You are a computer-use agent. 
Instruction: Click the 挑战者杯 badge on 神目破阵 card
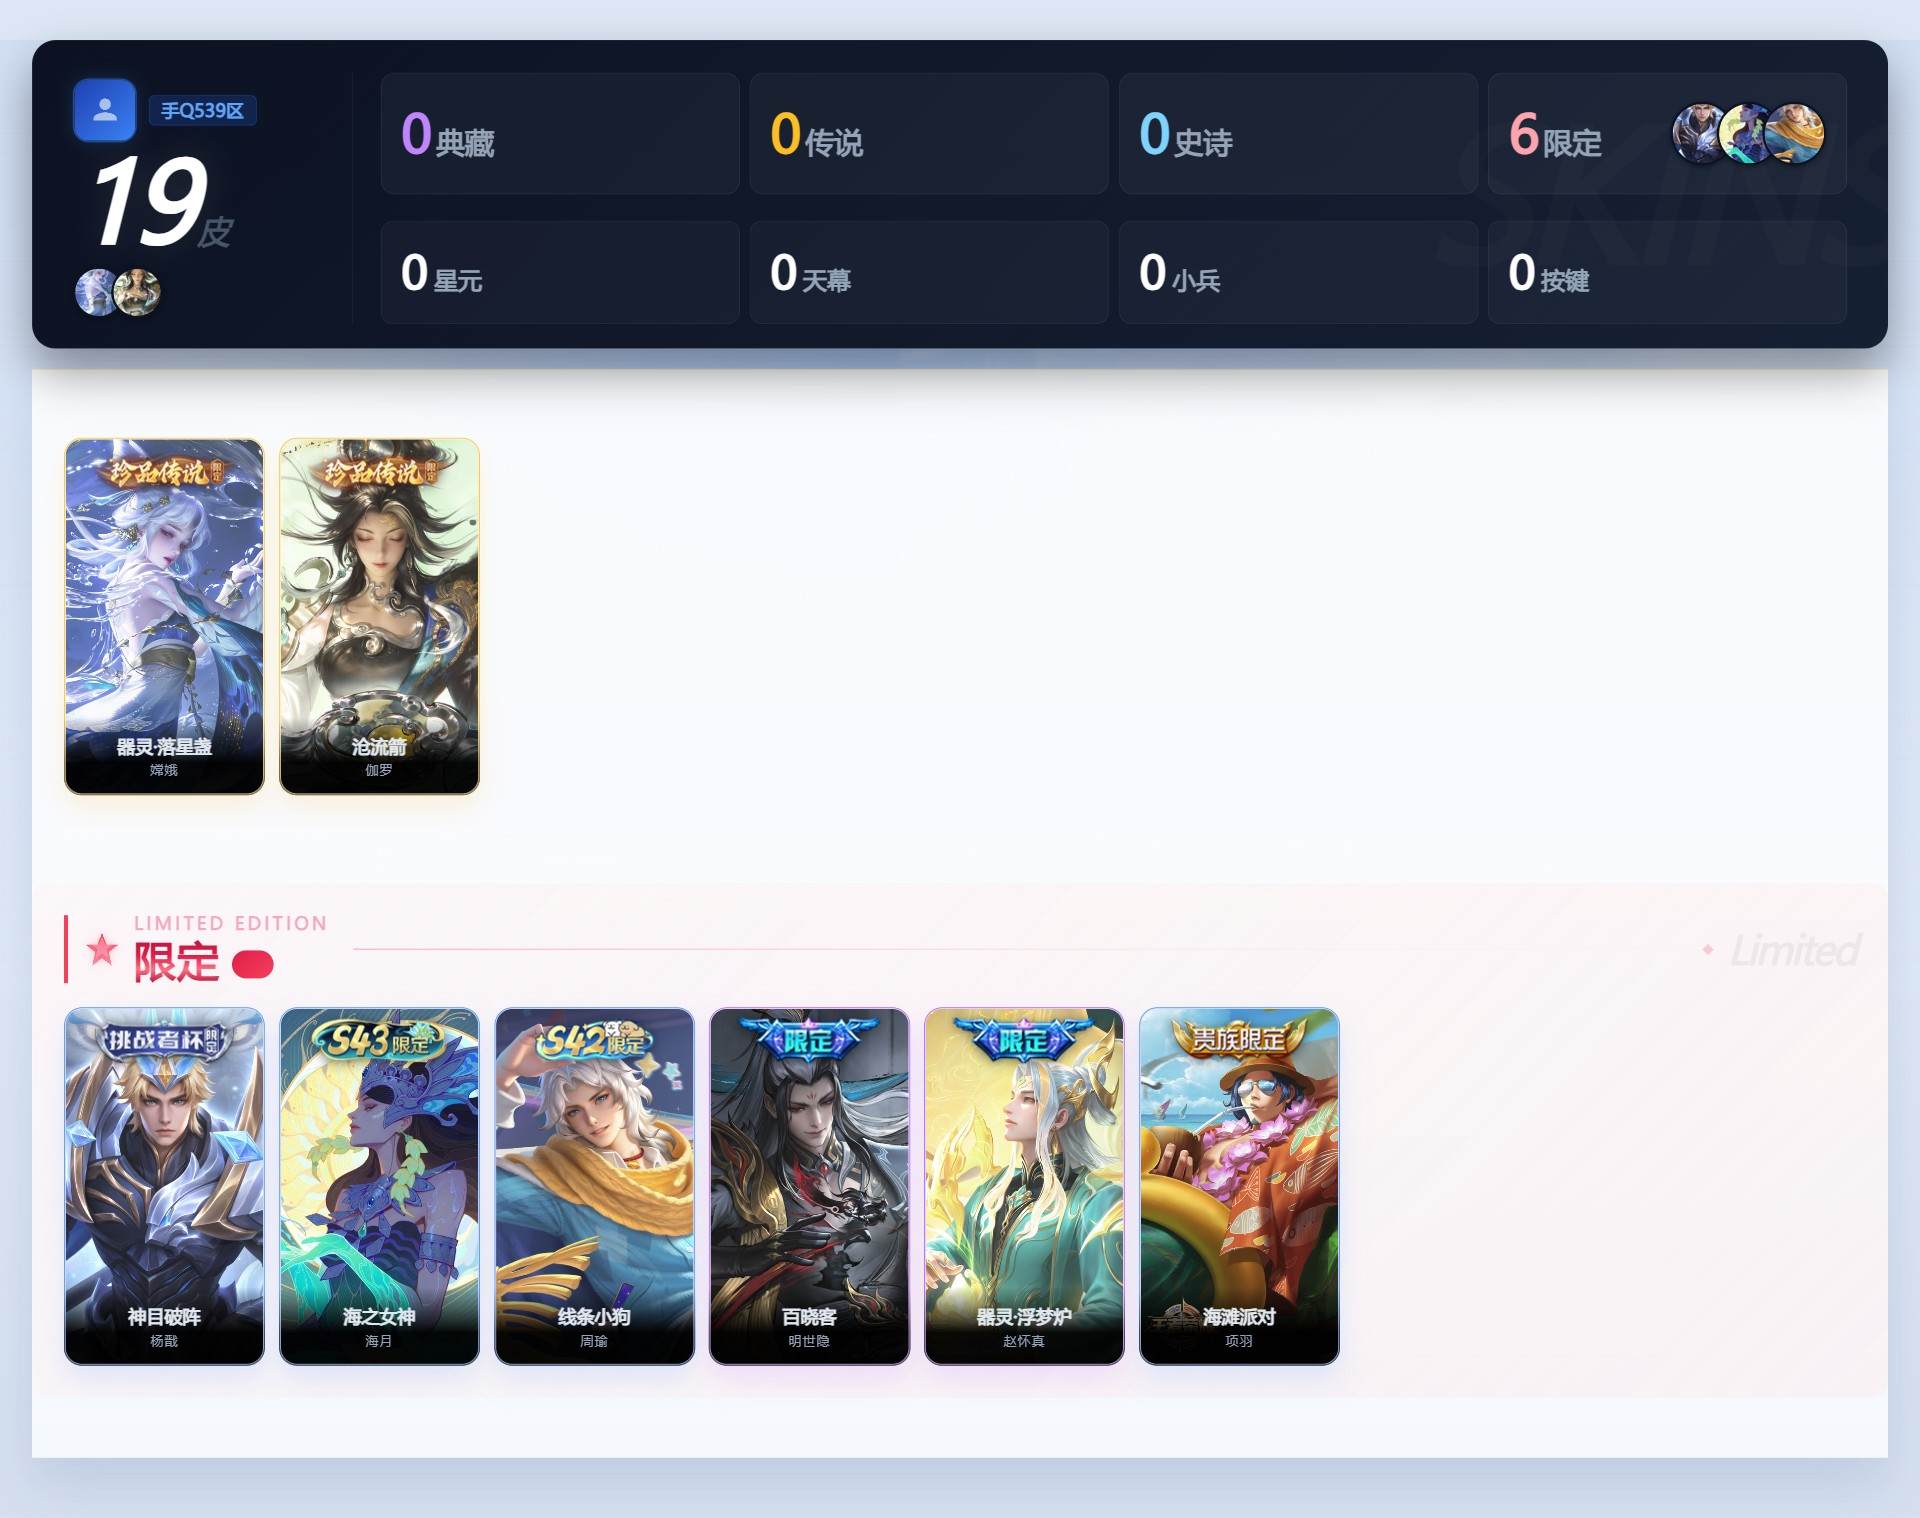[164, 1040]
